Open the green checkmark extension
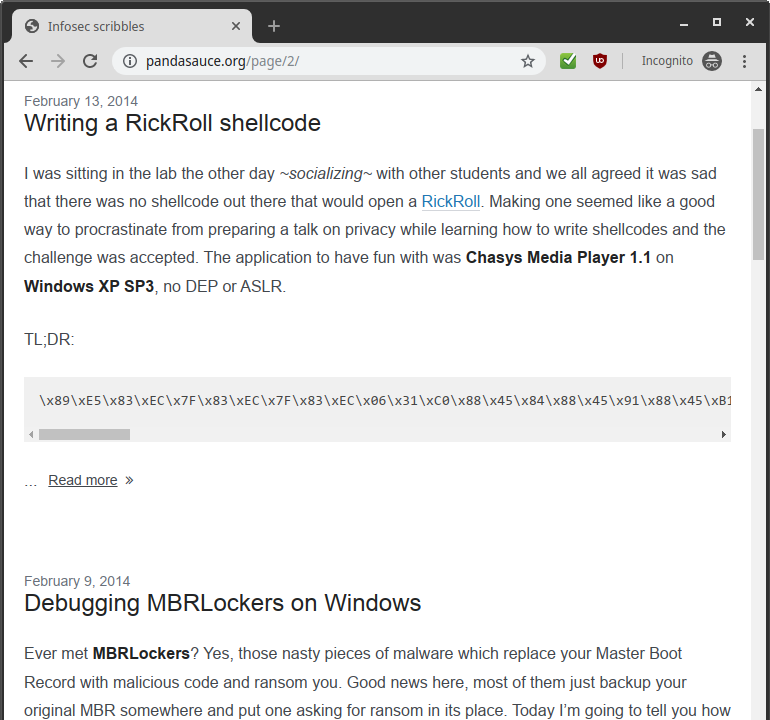770x720 pixels. 568,61
